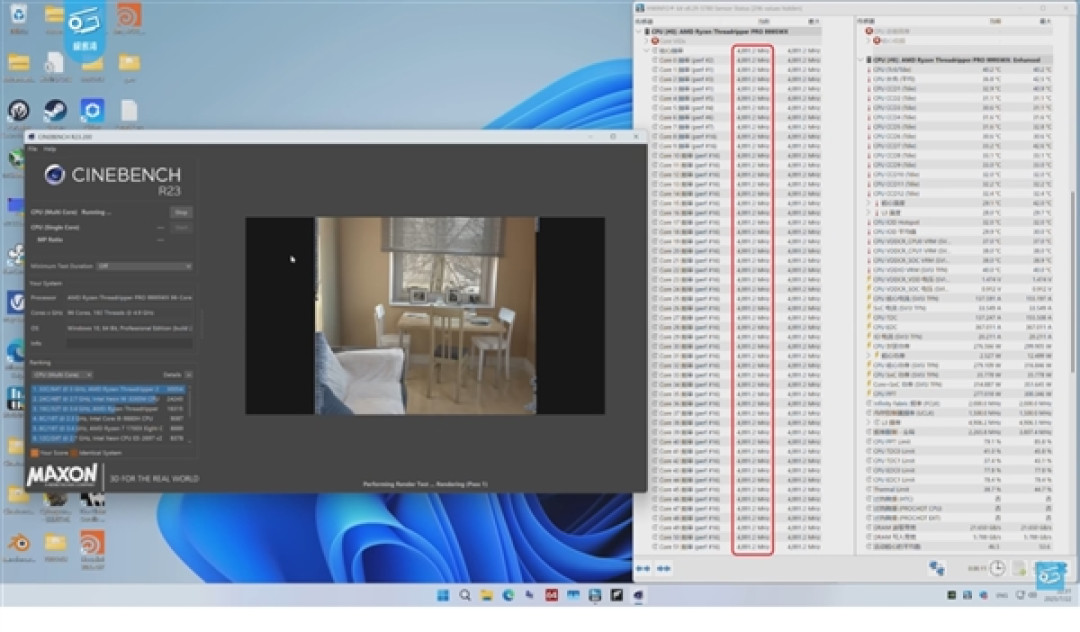Click the HWiNFO network computers icon
This screenshot has height=632, width=1080.
point(937,568)
